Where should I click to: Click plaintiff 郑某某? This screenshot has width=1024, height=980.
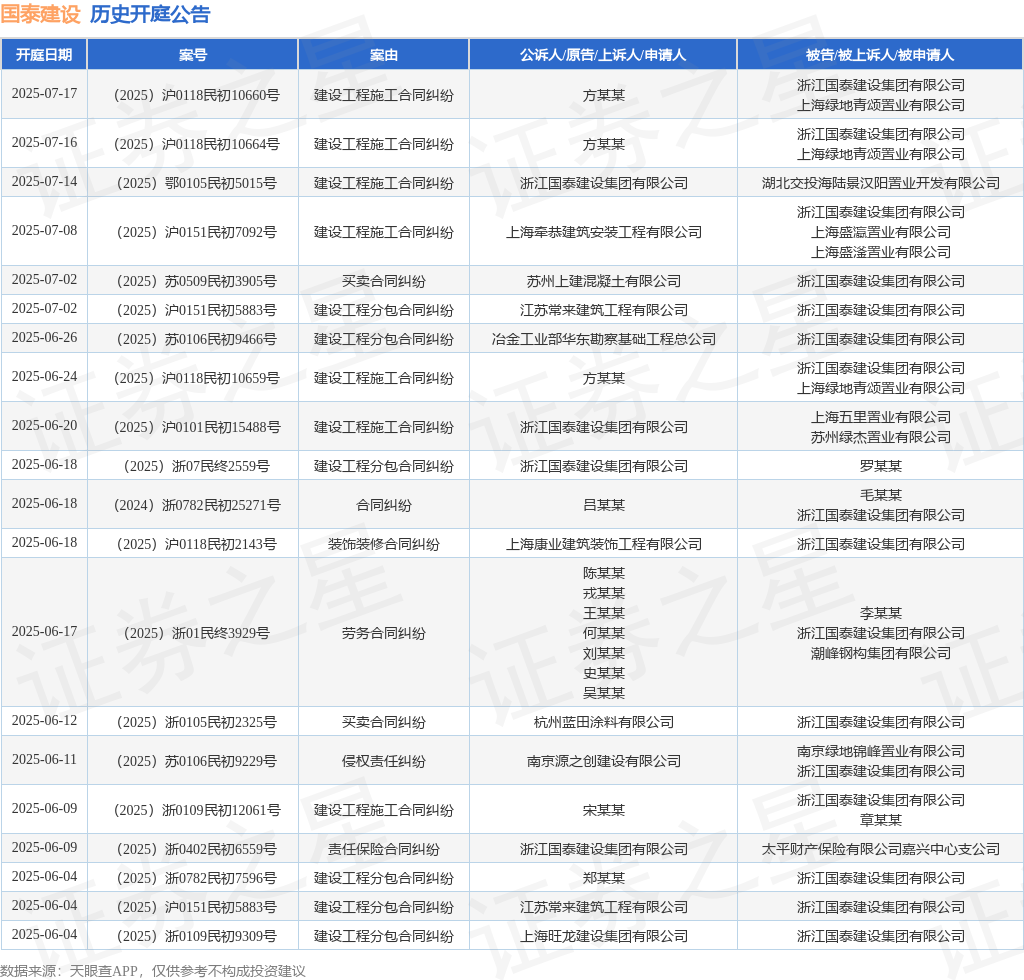click(603, 878)
